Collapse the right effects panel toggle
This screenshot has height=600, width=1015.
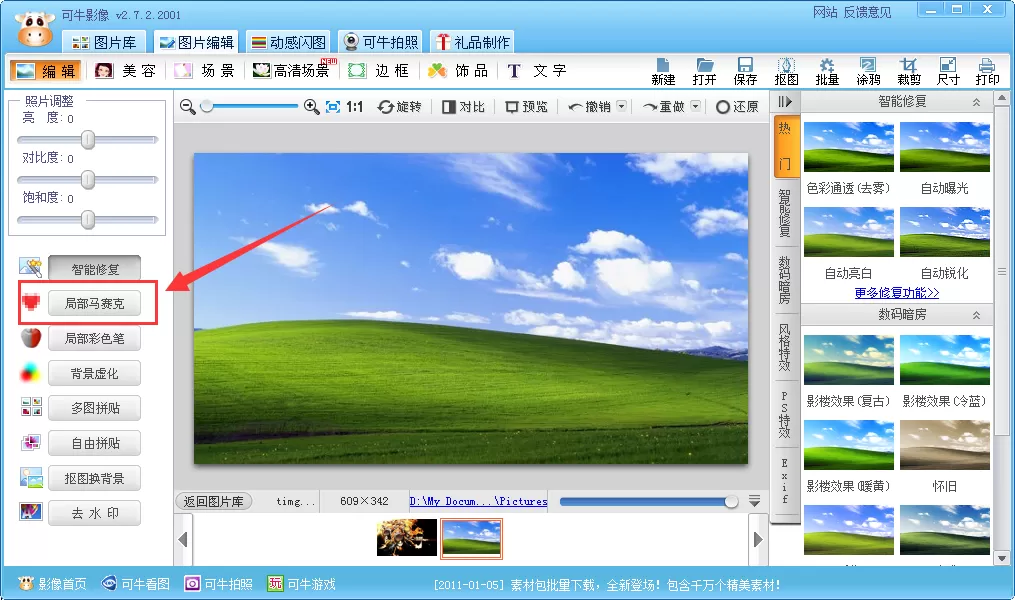coord(785,102)
